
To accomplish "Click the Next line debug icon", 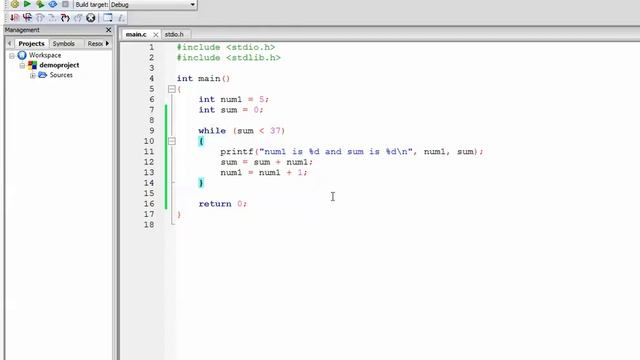I will pyautogui.click(x=40, y=18).
